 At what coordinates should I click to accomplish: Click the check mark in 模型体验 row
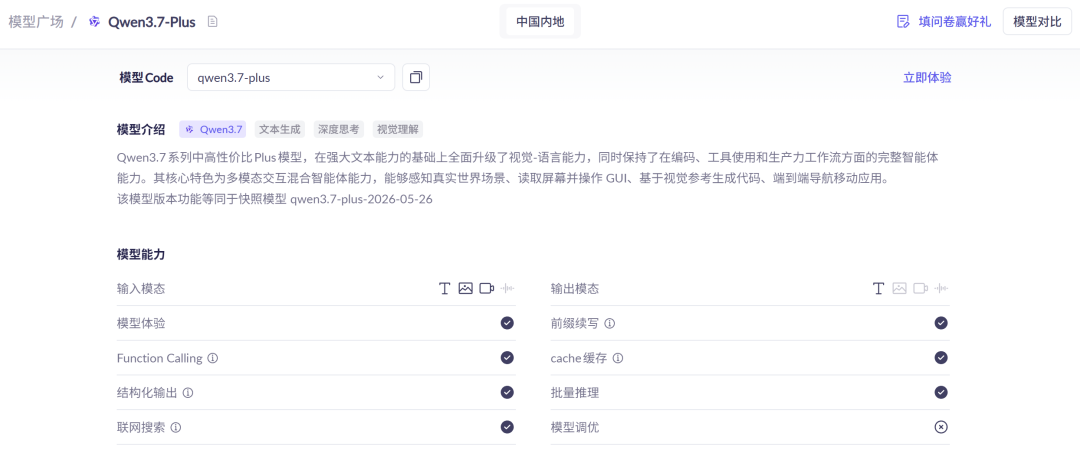(508, 323)
